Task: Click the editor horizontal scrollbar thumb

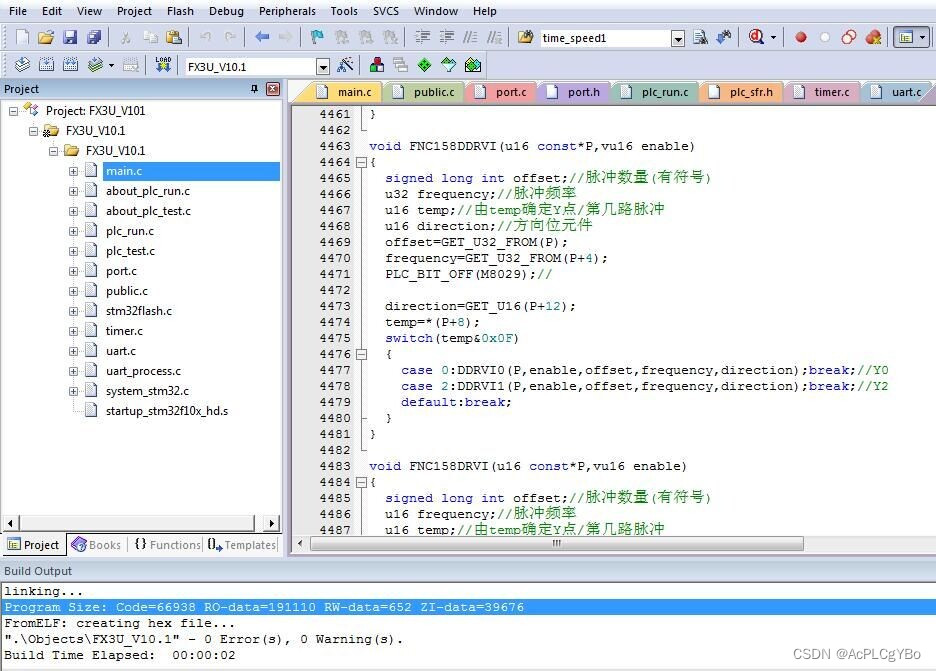Action: coord(556,544)
